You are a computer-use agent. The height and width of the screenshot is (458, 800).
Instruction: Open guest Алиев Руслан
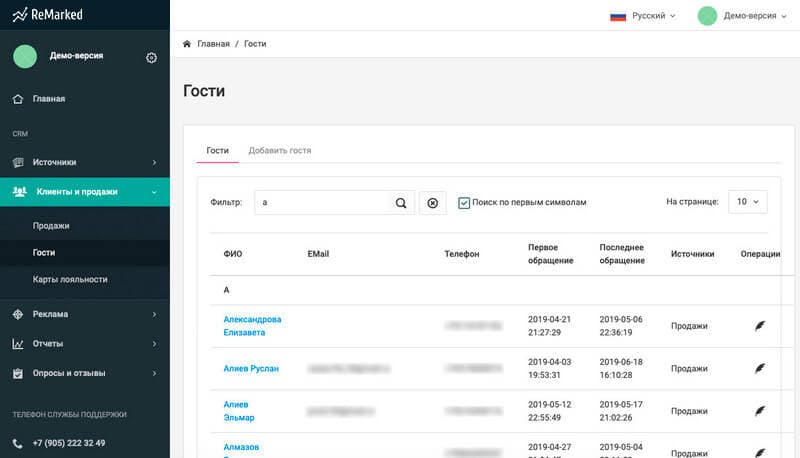point(251,368)
